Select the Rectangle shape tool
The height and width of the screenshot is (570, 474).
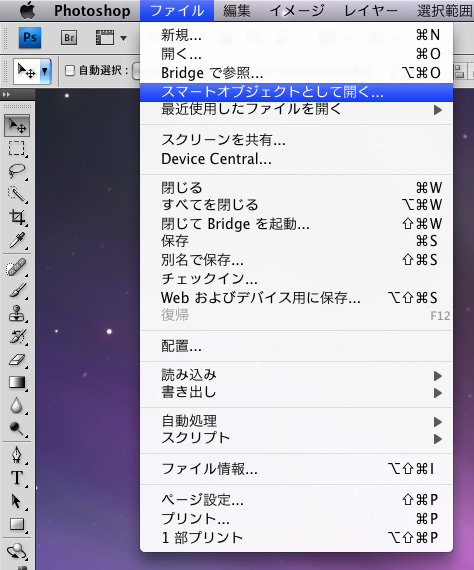pyautogui.click(x=17, y=524)
